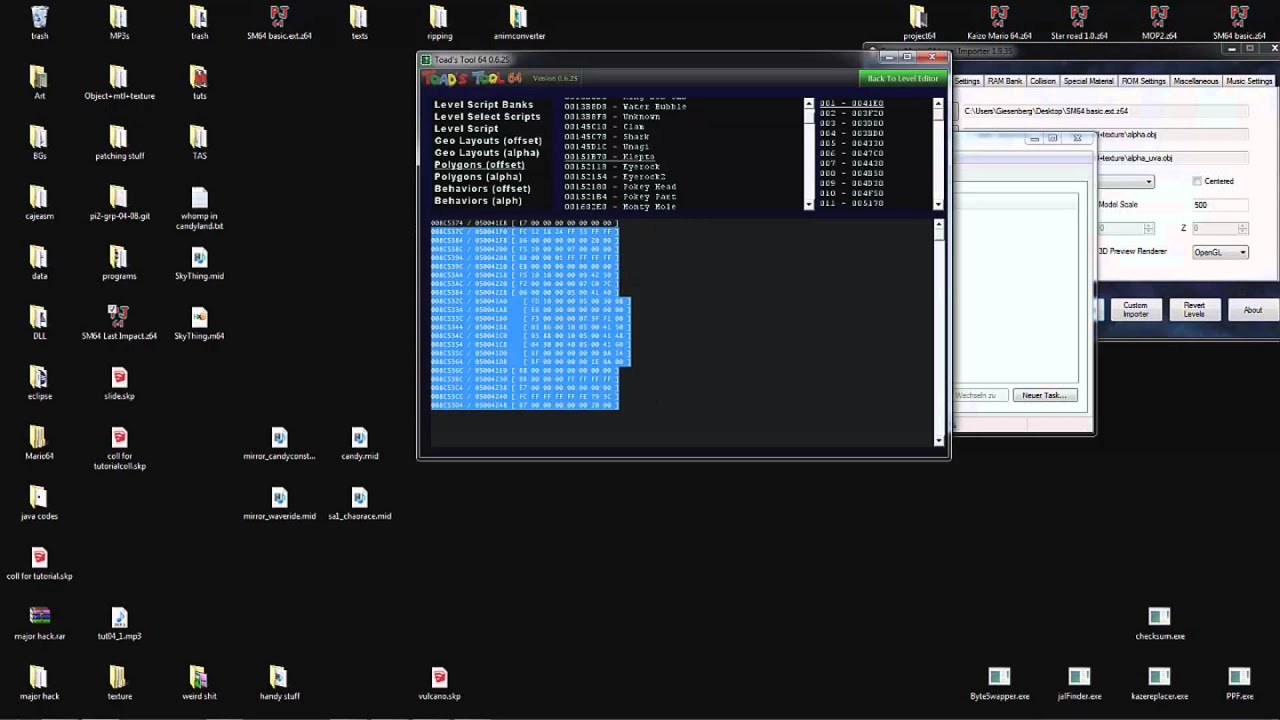The height and width of the screenshot is (720, 1280).
Task: Select entry 005 - 004330 in offset list
Action: [851, 144]
